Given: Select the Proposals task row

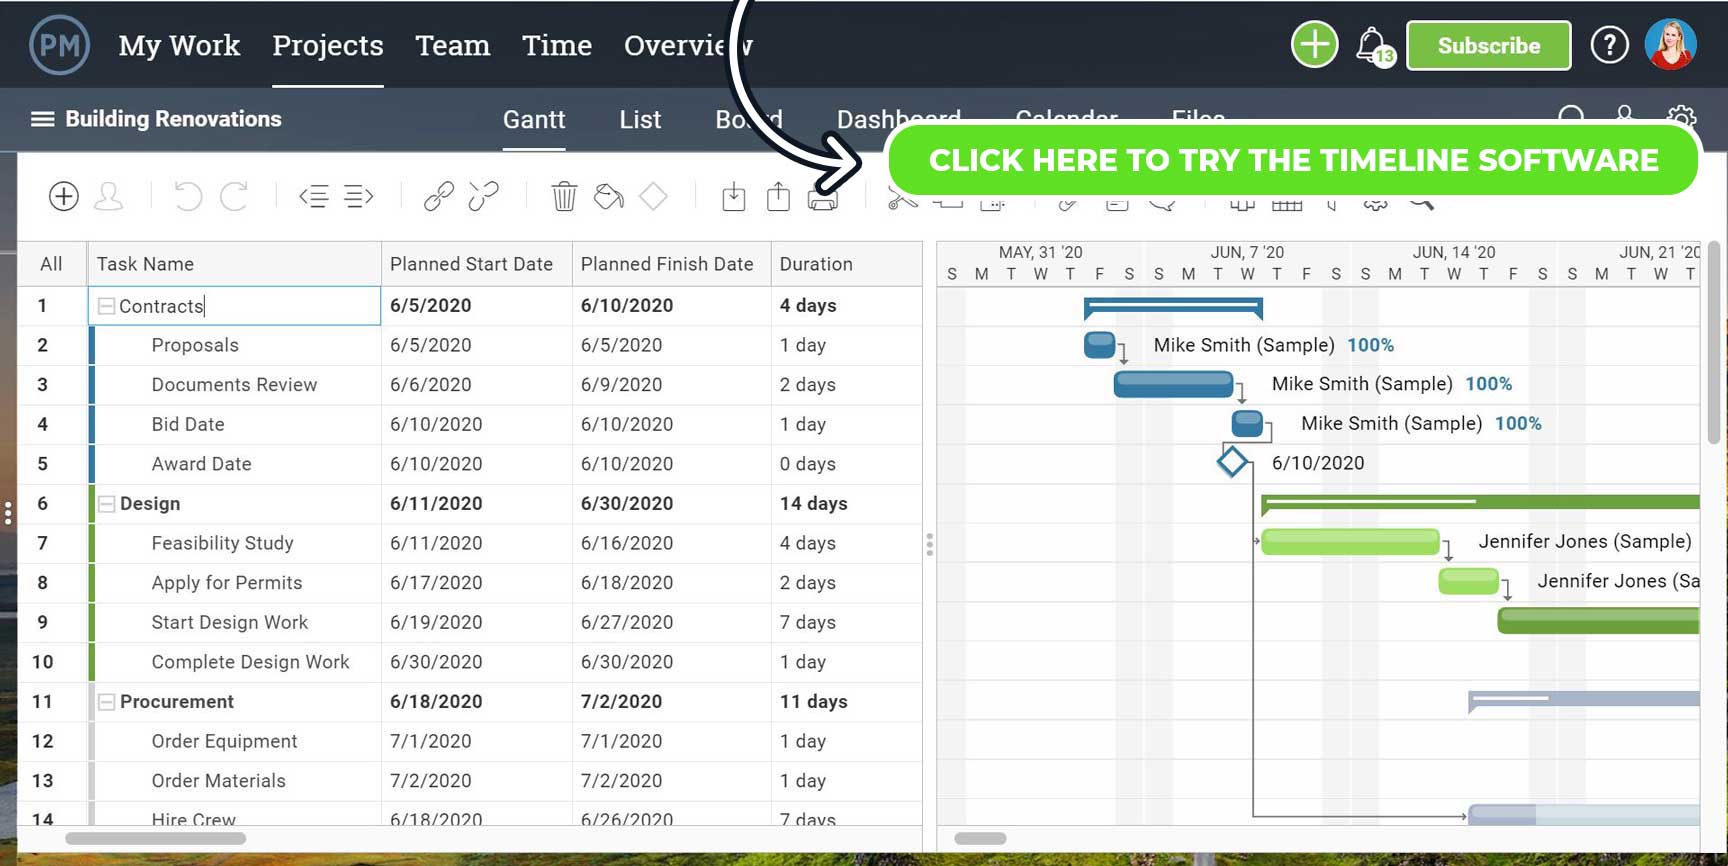Looking at the screenshot, I should 470,345.
